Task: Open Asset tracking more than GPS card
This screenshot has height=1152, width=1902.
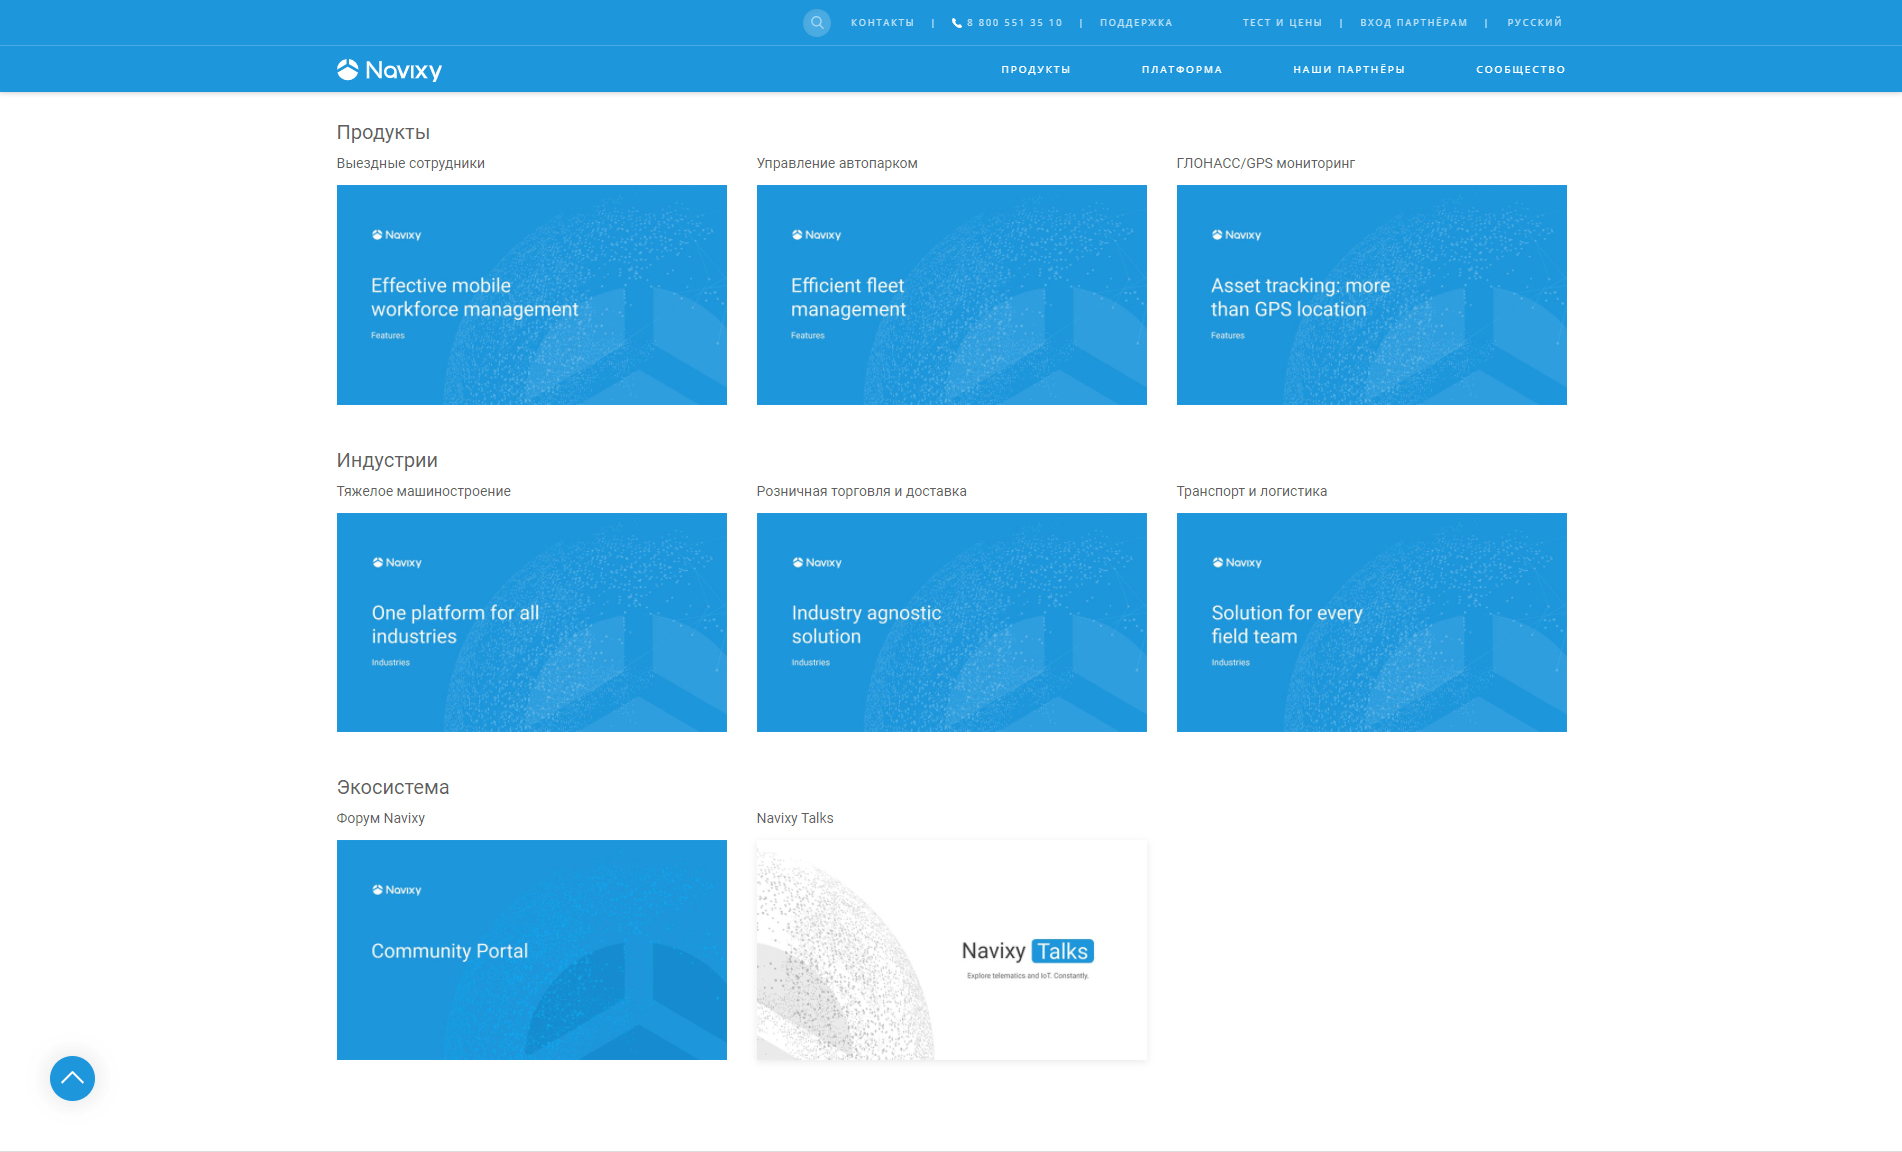Action: click(x=1372, y=295)
